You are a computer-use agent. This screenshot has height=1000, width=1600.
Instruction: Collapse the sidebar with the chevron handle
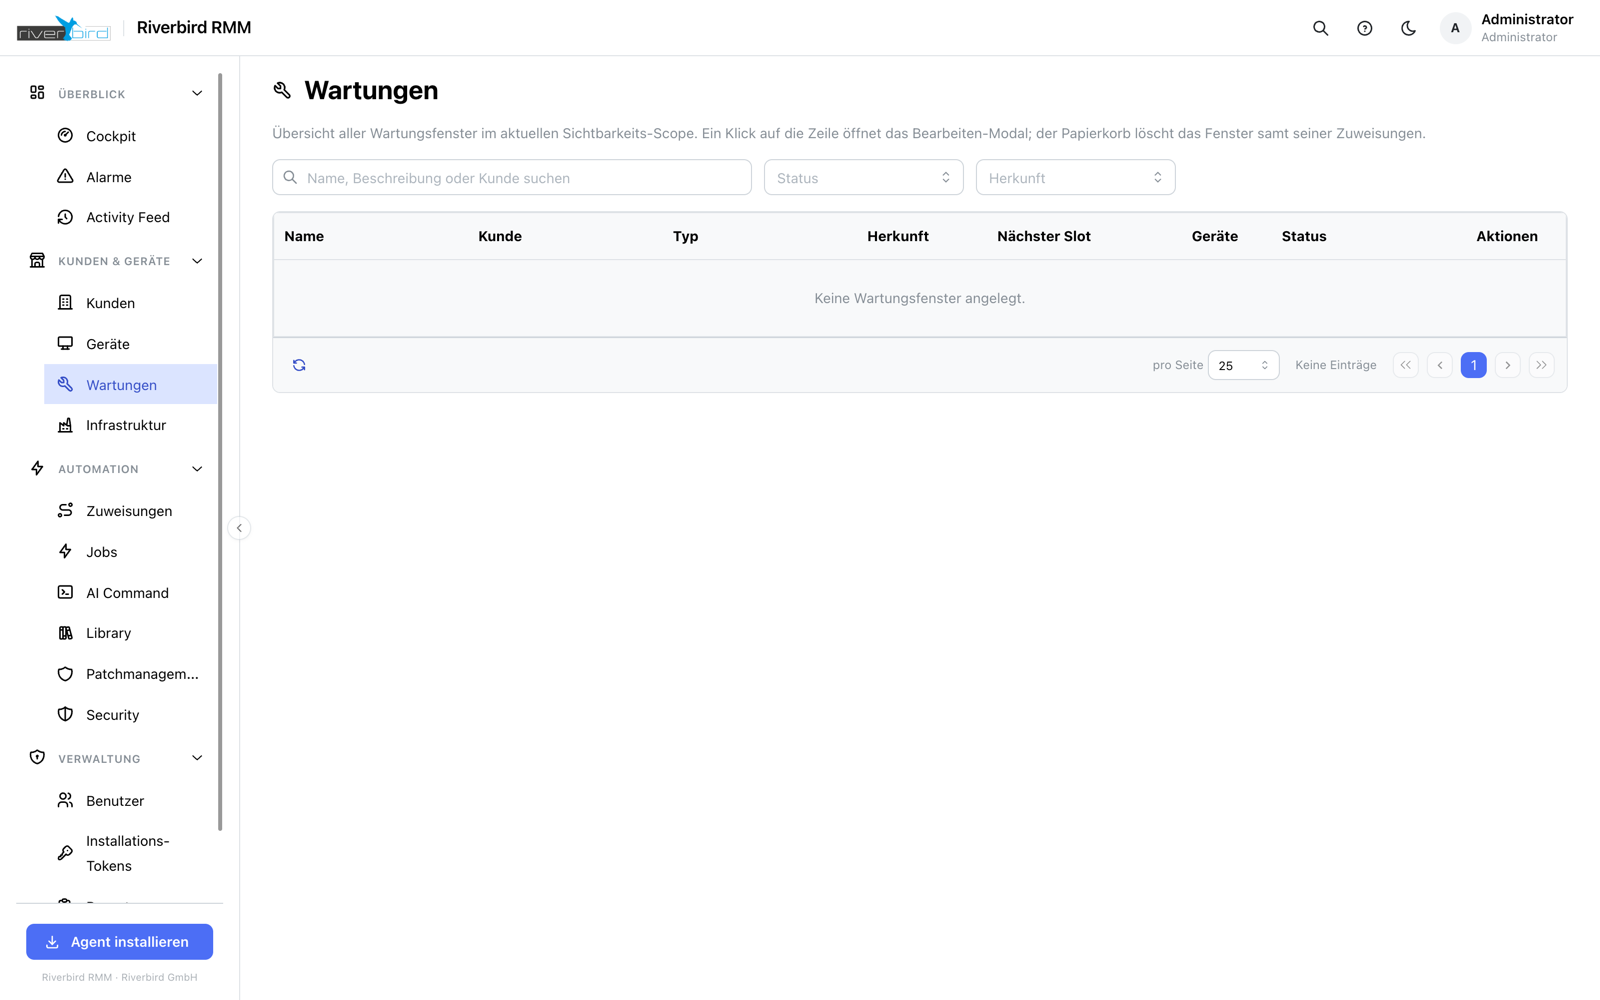239,528
